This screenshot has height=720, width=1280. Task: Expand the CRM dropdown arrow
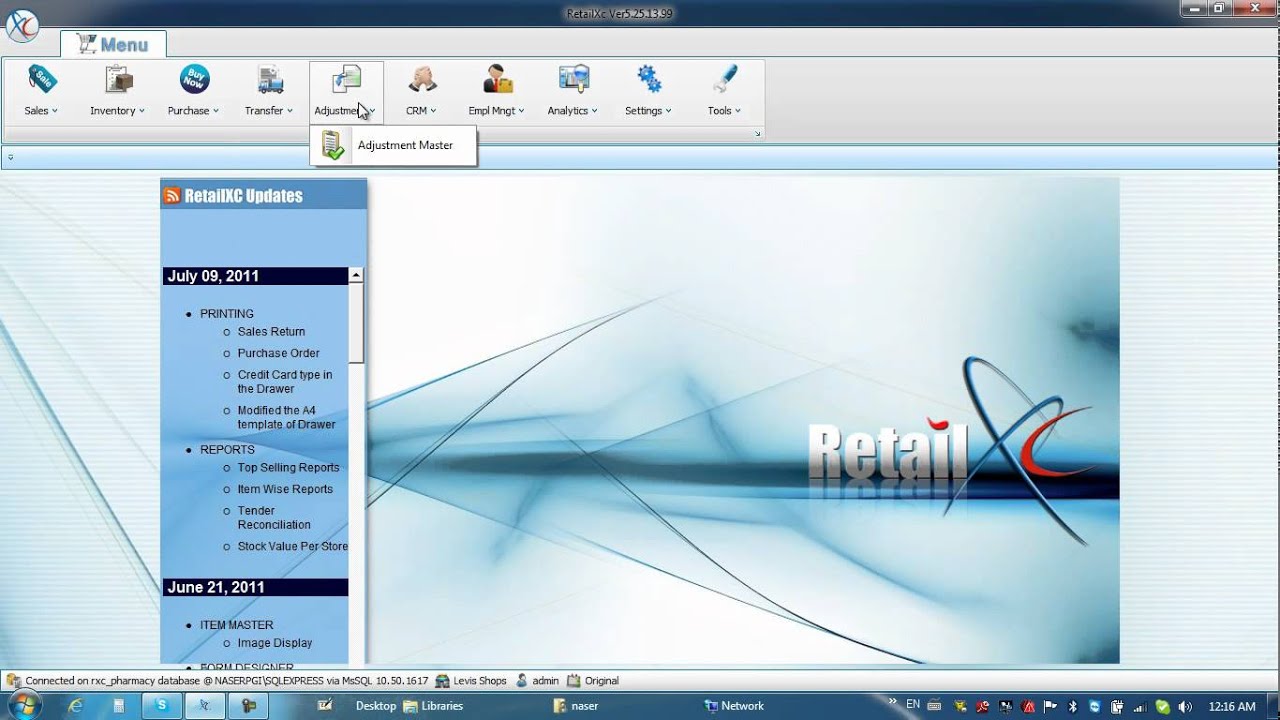[433, 111]
